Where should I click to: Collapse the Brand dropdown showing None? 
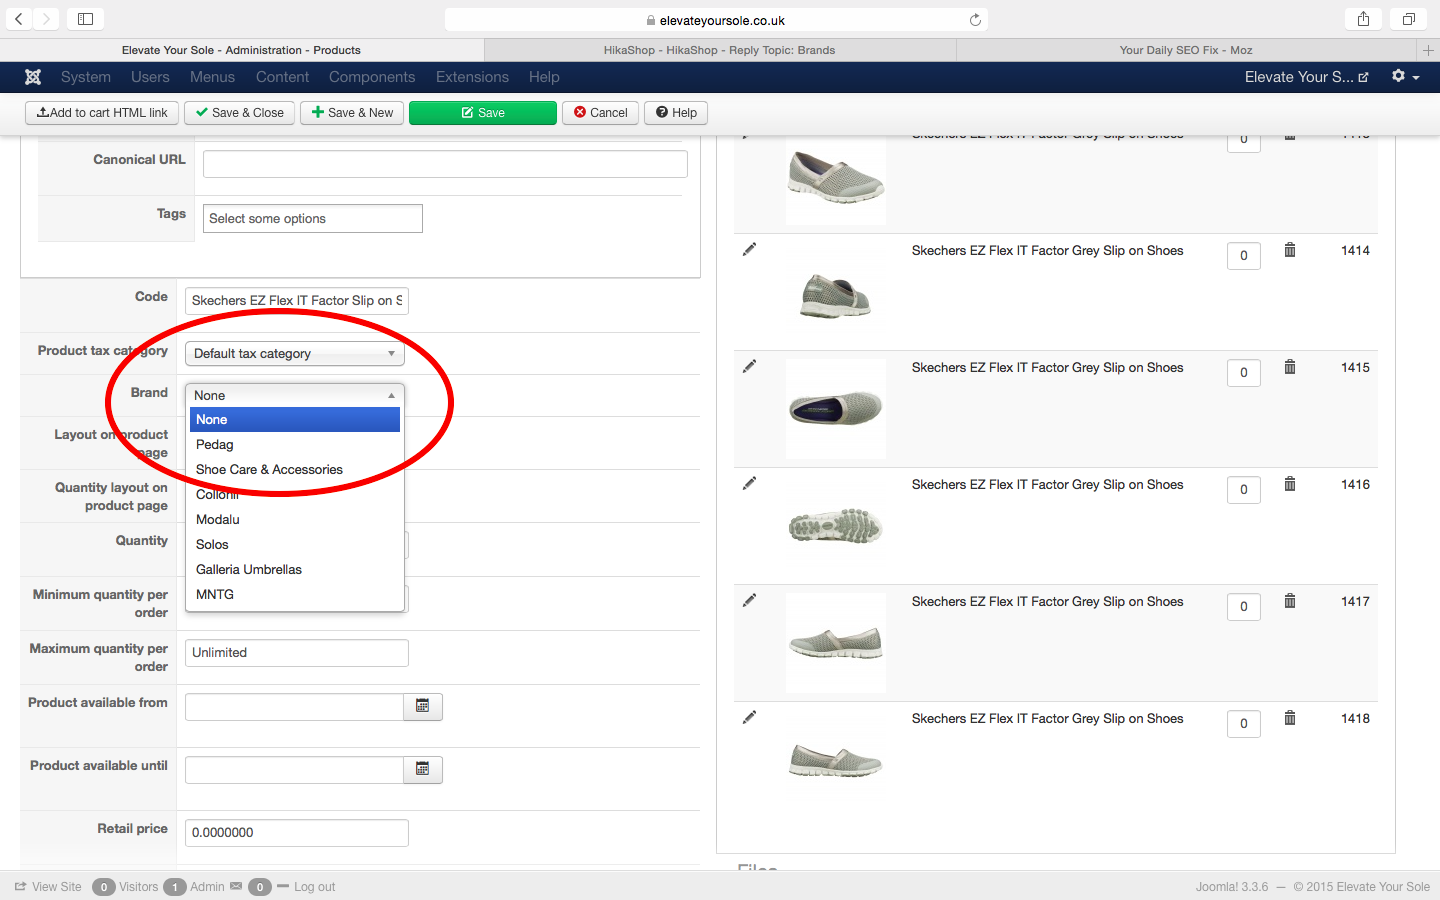tap(295, 396)
